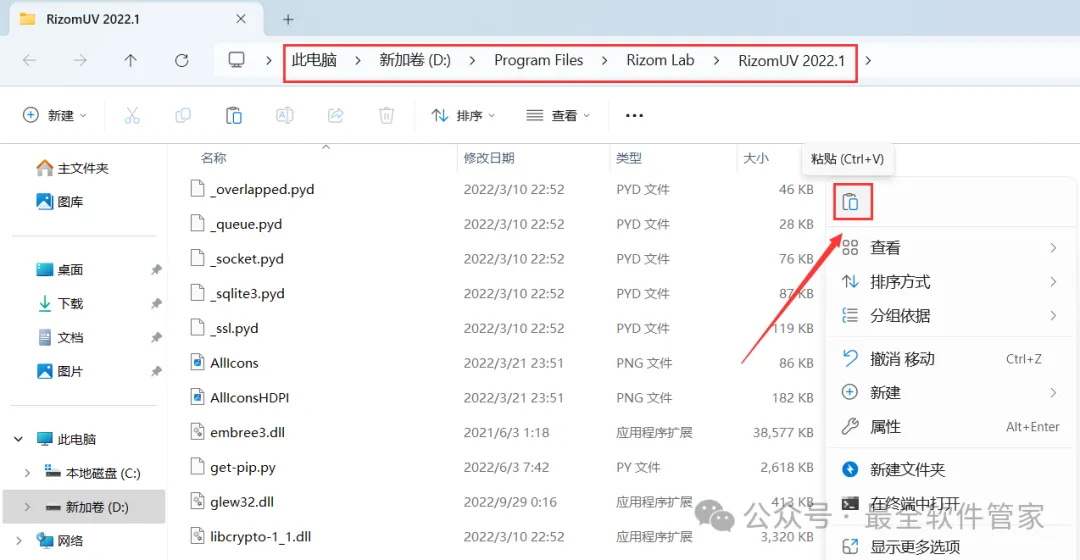Click chevron after Program Files in address bar
This screenshot has height=560, width=1080.
(604, 61)
